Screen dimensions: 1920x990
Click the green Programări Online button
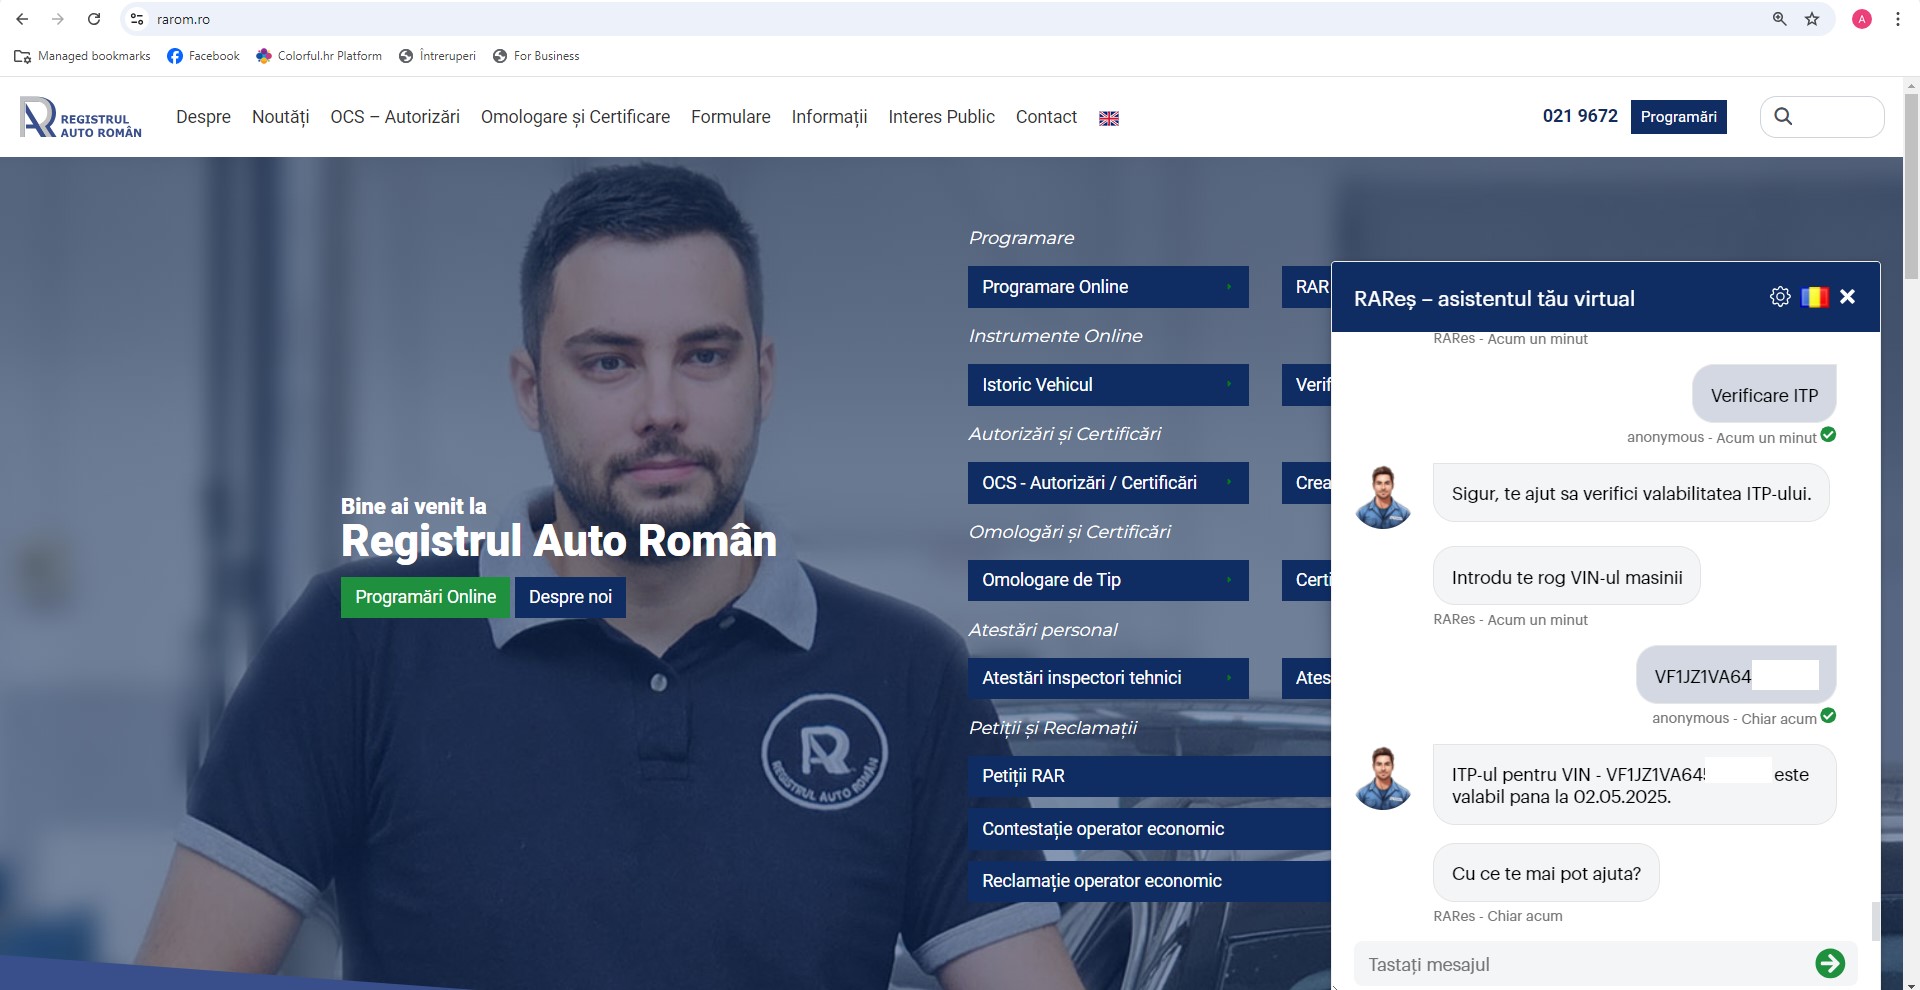[425, 597]
